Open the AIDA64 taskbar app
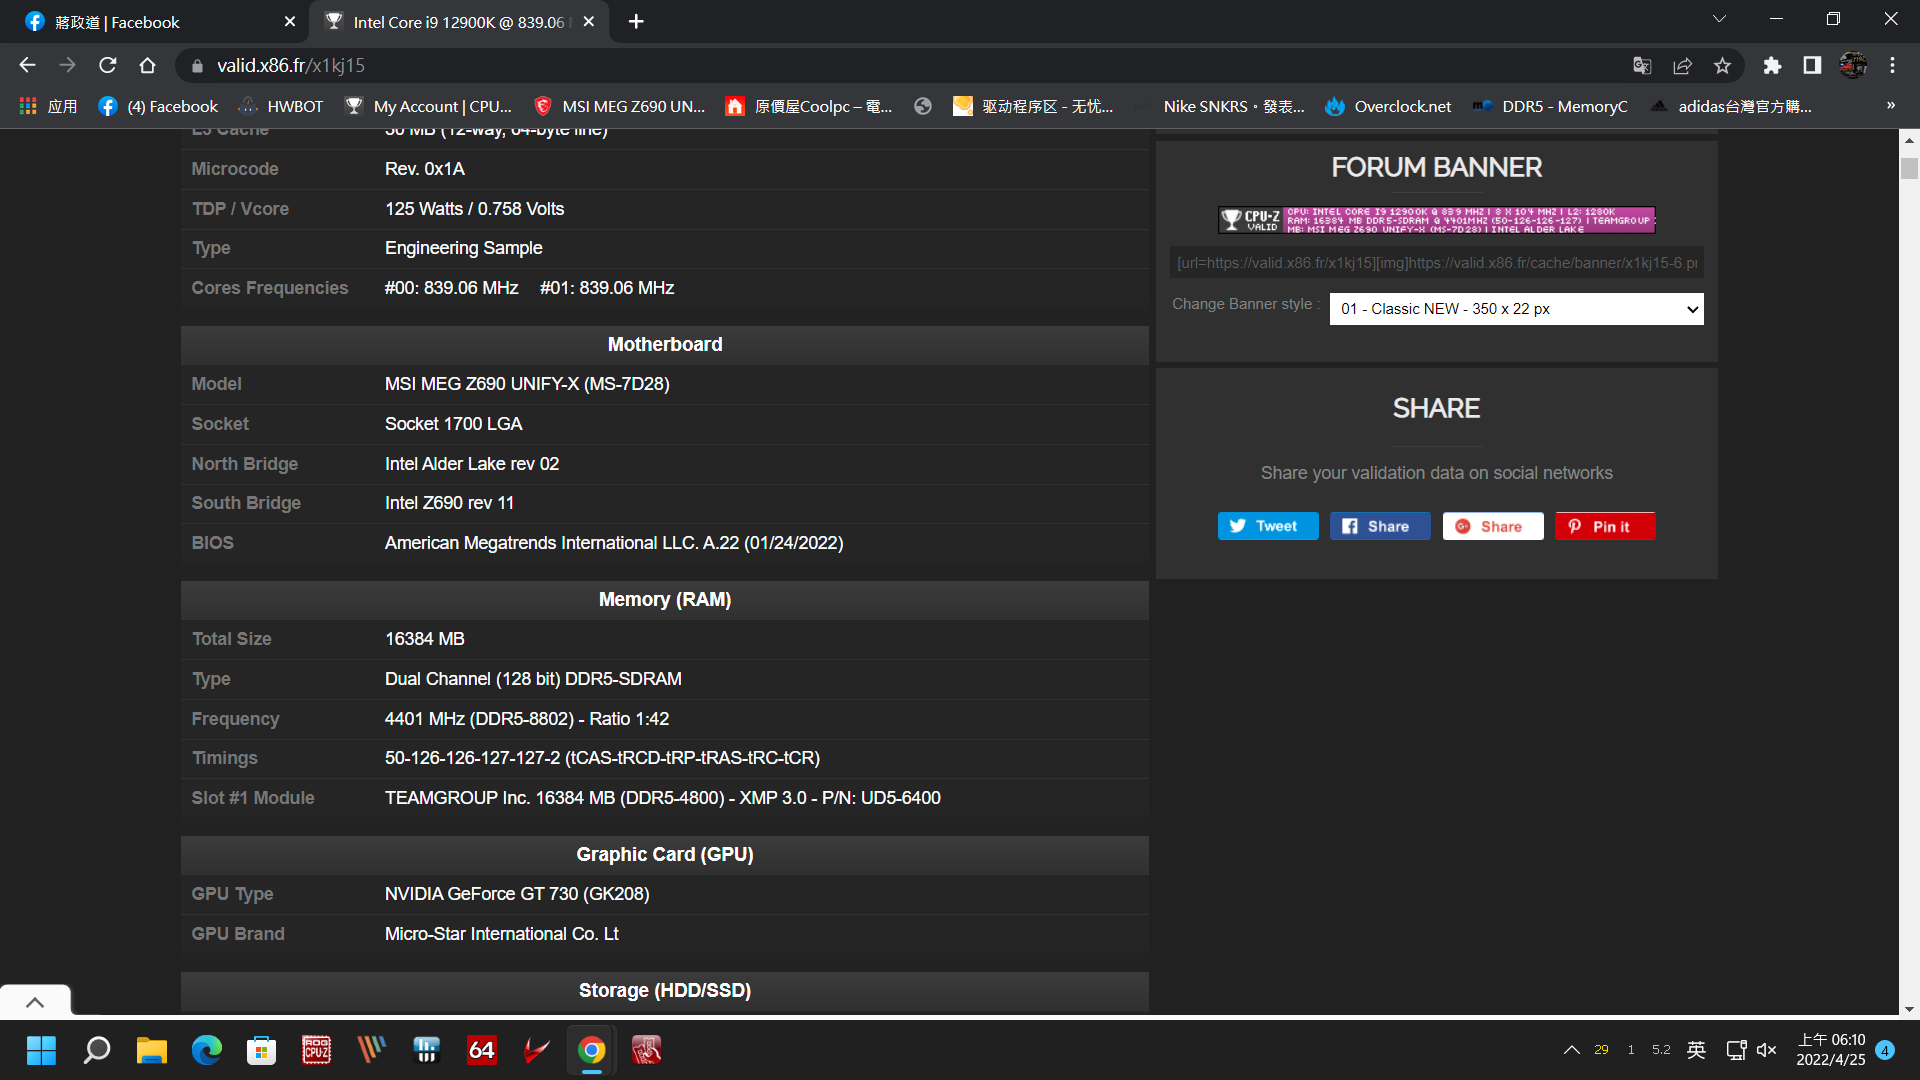This screenshot has width=1920, height=1080. (482, 1050)
